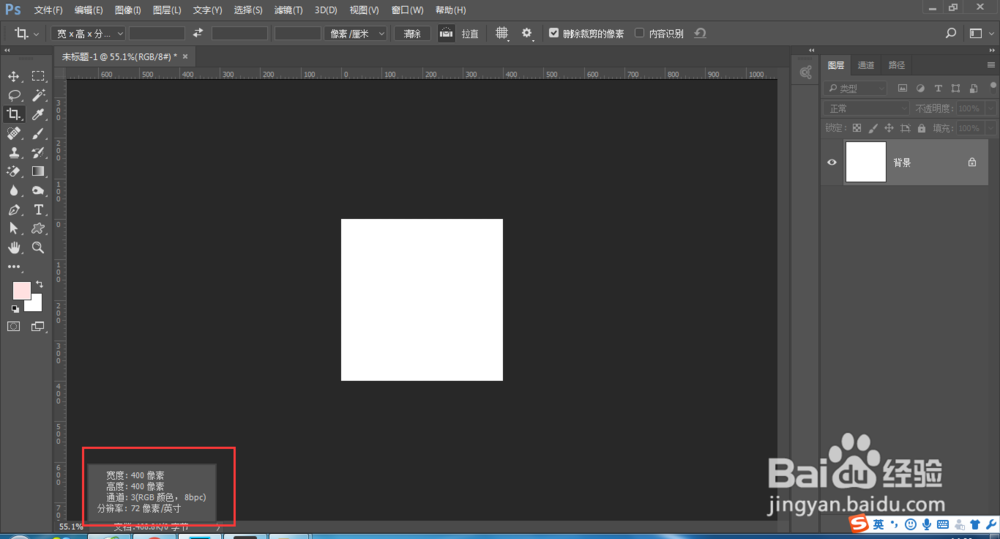
Task: Open the 正常 blend mode dropdown
Action: (x=866, y=108)
